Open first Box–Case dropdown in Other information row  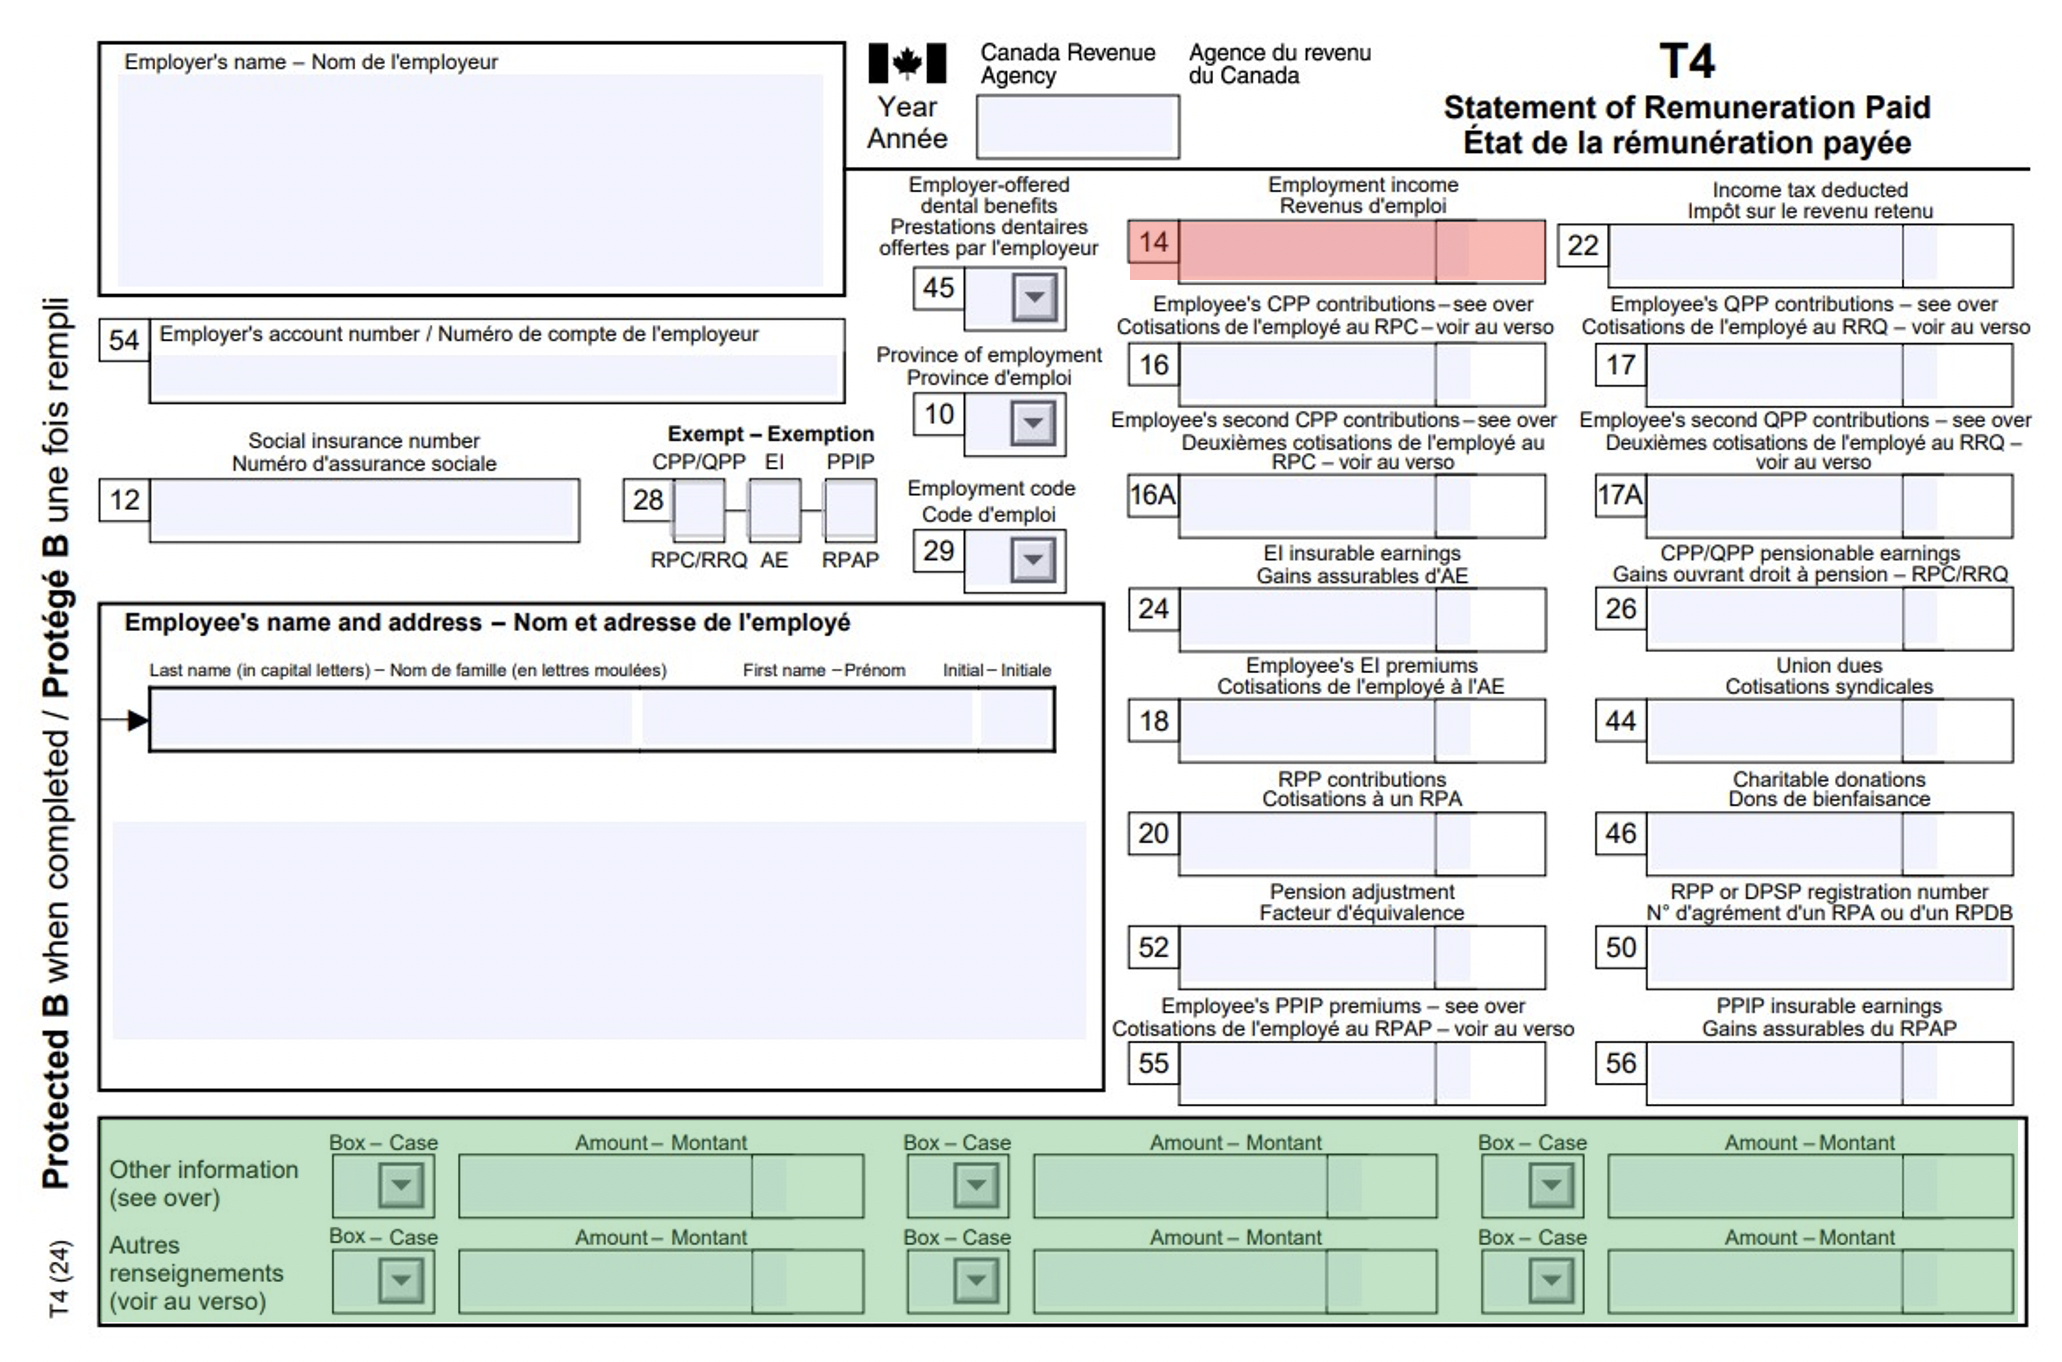[401, 1186]
